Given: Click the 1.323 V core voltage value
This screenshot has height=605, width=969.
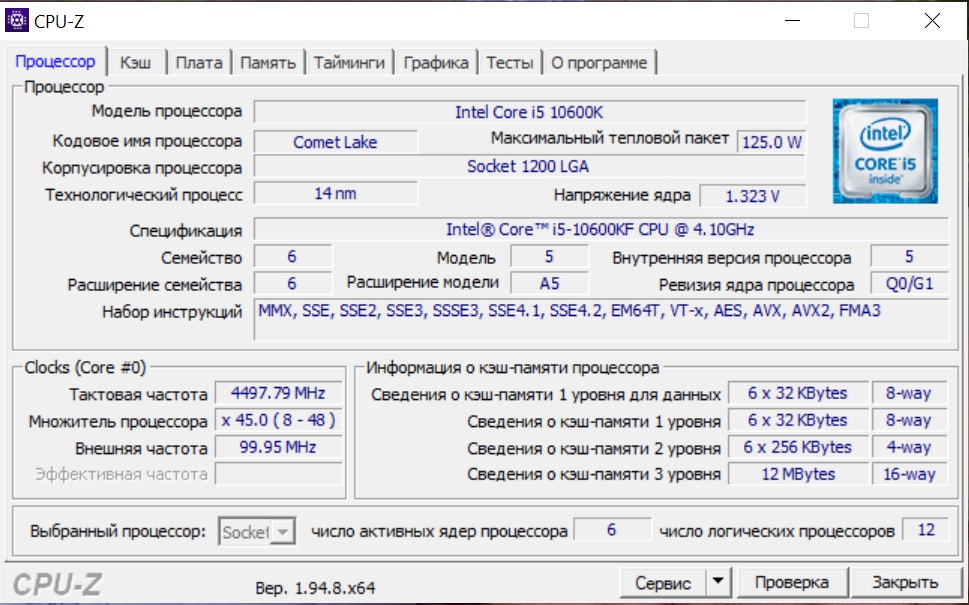Looking at the screenshot, I should tap(752, 196).
